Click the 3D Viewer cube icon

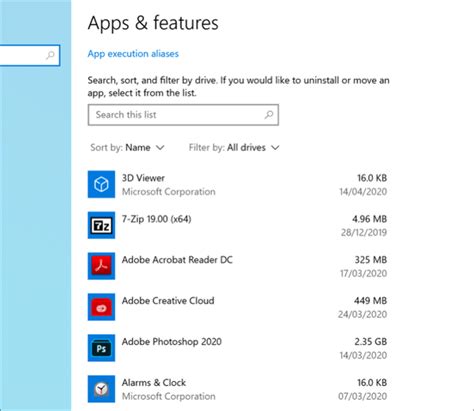click(101, 184)
